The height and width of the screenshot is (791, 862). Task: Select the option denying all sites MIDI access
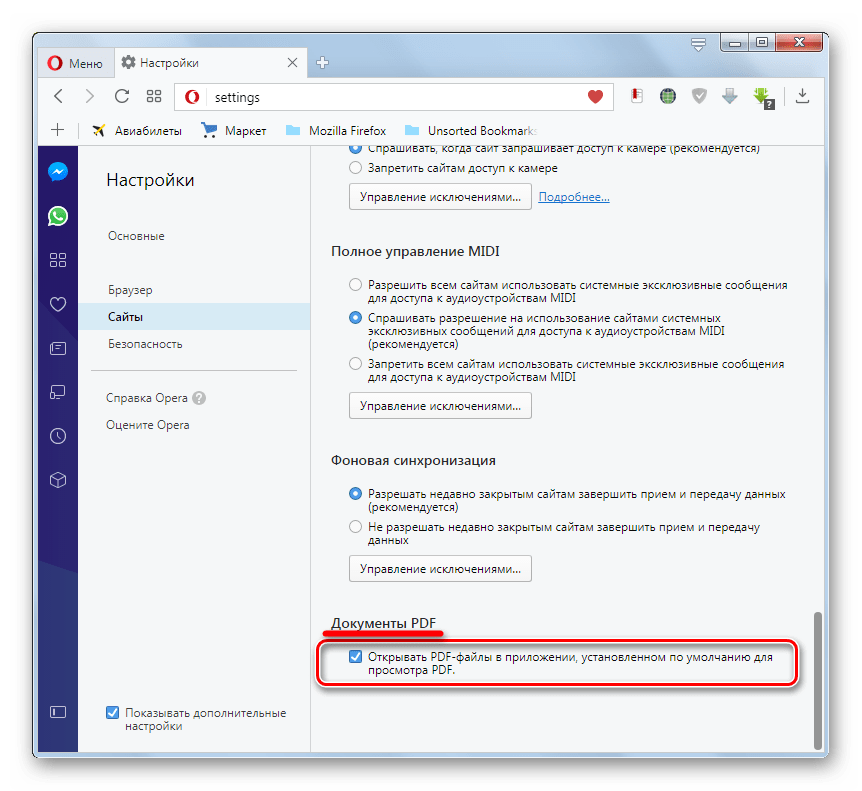[355, 364]
